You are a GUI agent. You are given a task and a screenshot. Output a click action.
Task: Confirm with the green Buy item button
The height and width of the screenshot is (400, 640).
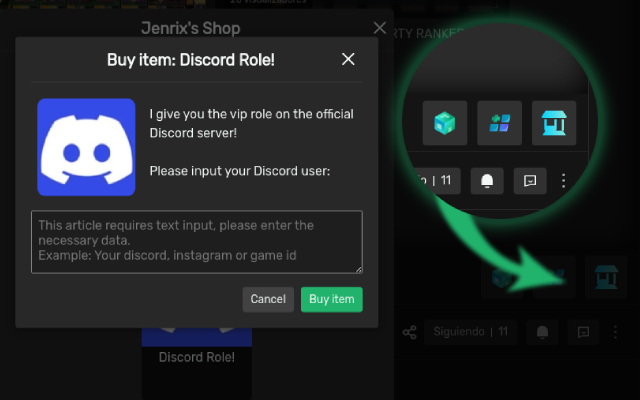click(x=332, y=299)
